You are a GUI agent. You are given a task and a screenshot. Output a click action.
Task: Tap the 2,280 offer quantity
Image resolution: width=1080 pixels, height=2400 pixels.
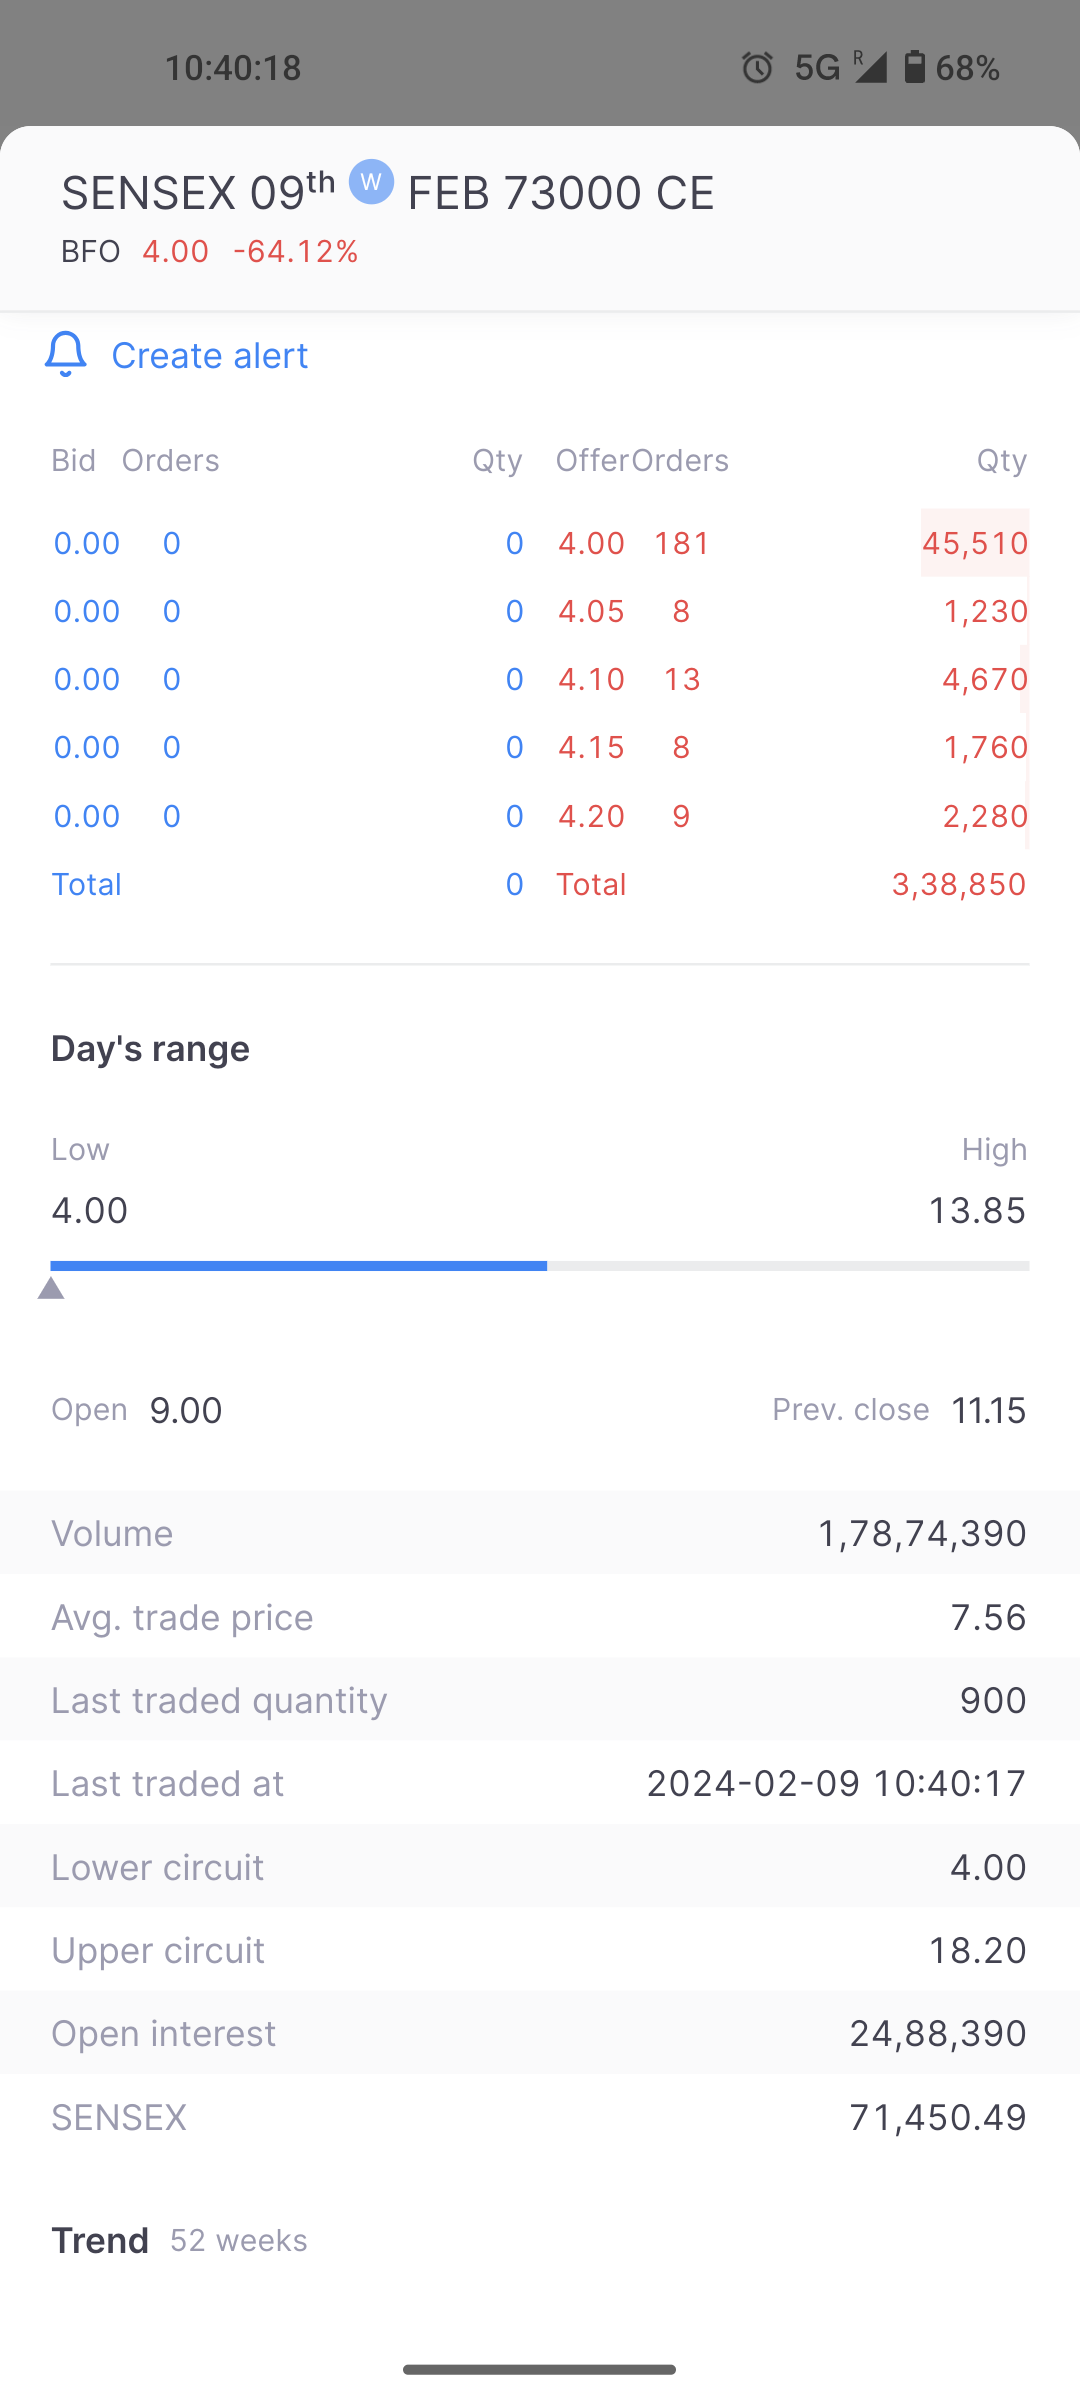[985, 816]
